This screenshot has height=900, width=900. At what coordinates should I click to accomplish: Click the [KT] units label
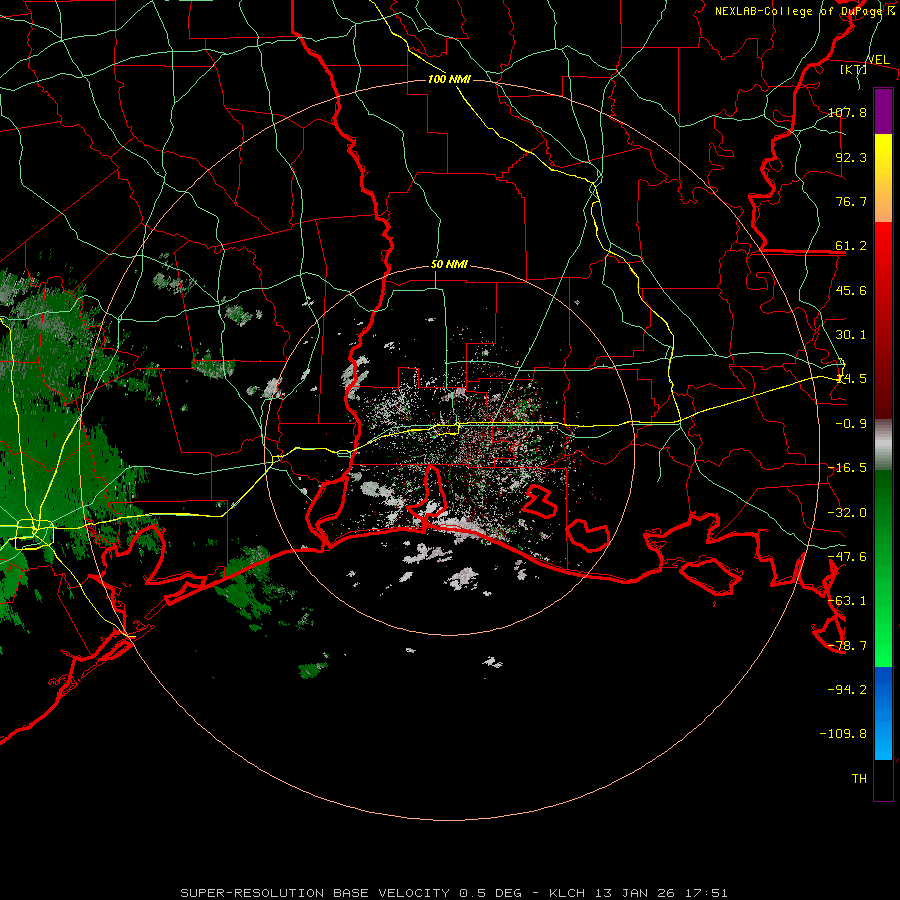point(854,69)
